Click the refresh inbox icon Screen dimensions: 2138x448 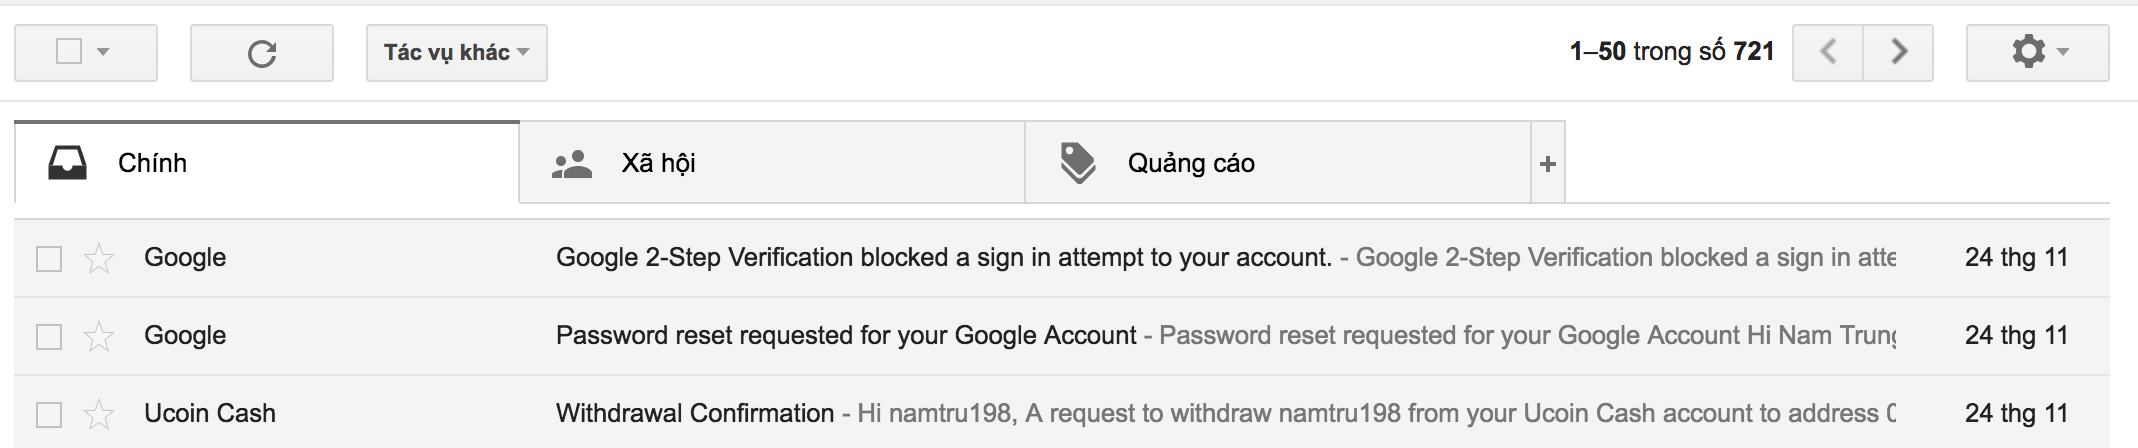click(x=262, y=53)
